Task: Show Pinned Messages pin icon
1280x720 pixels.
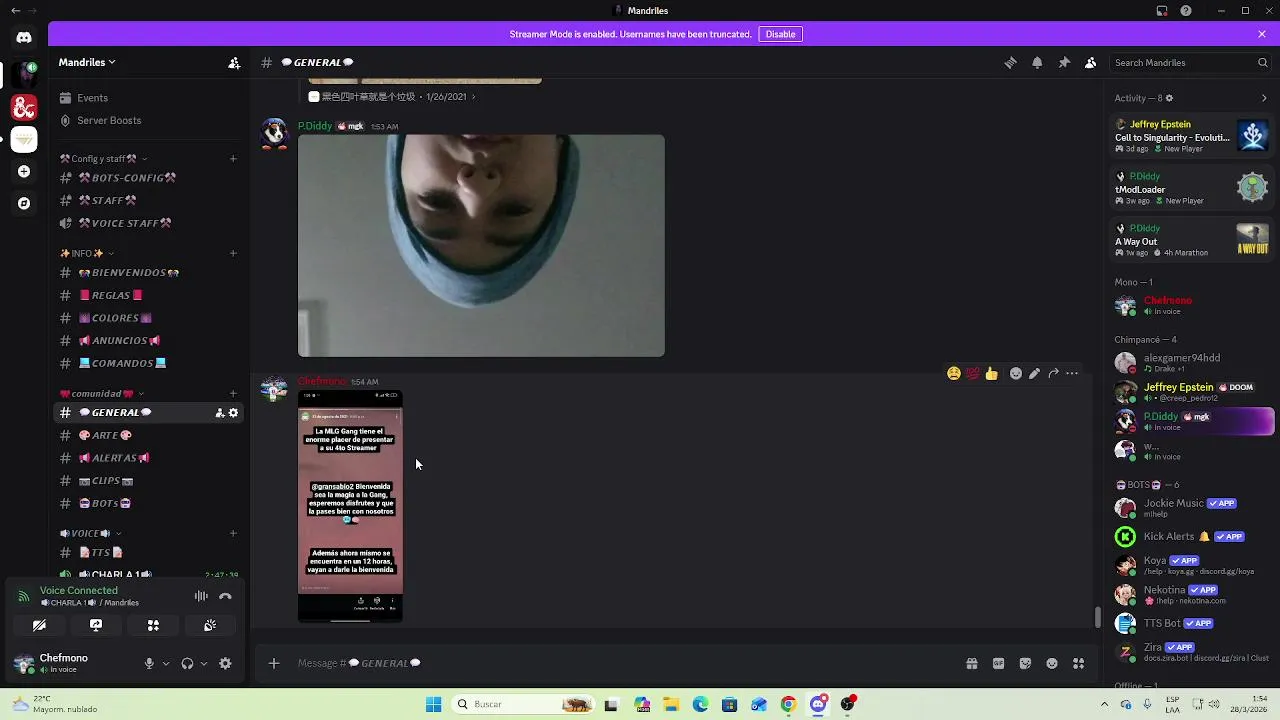Action: click(1064, 62)
